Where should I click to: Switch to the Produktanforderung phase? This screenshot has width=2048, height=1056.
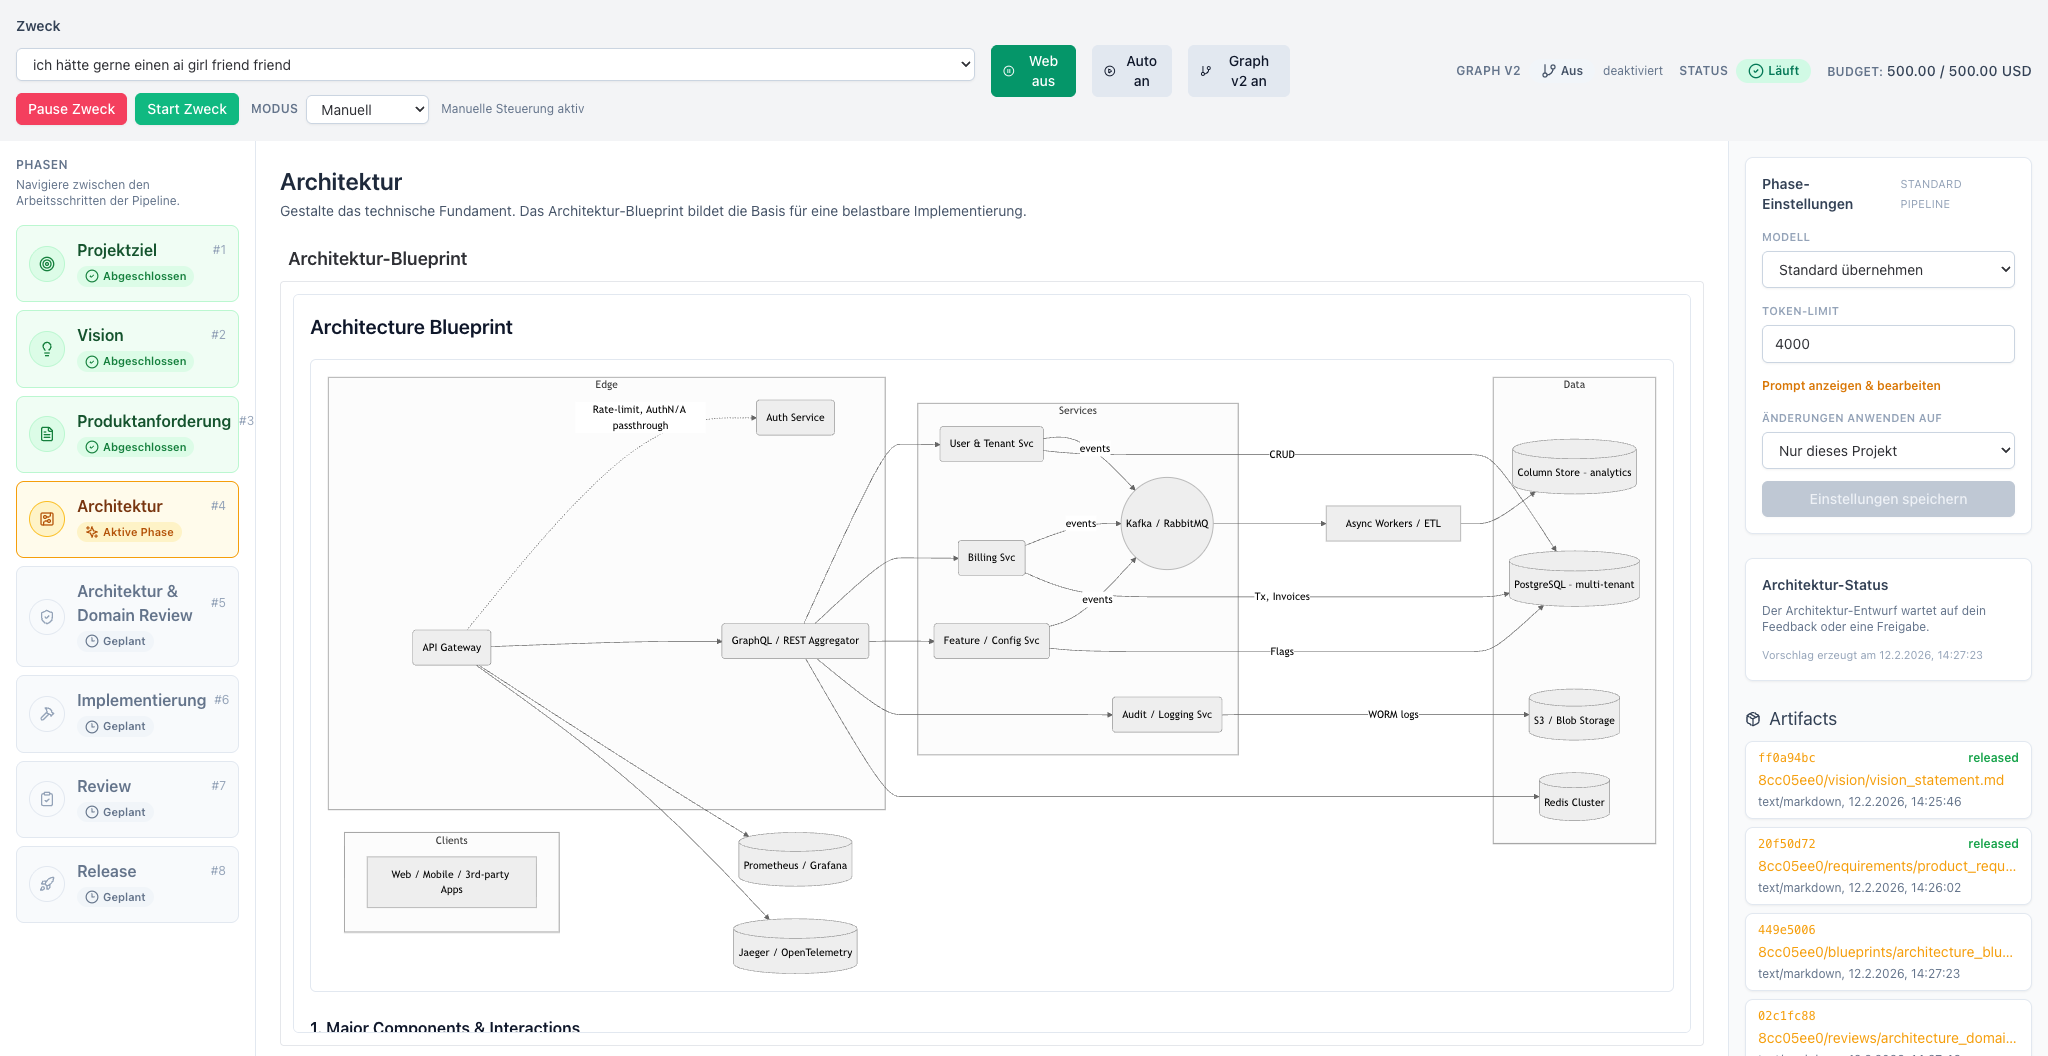(127, 434)
